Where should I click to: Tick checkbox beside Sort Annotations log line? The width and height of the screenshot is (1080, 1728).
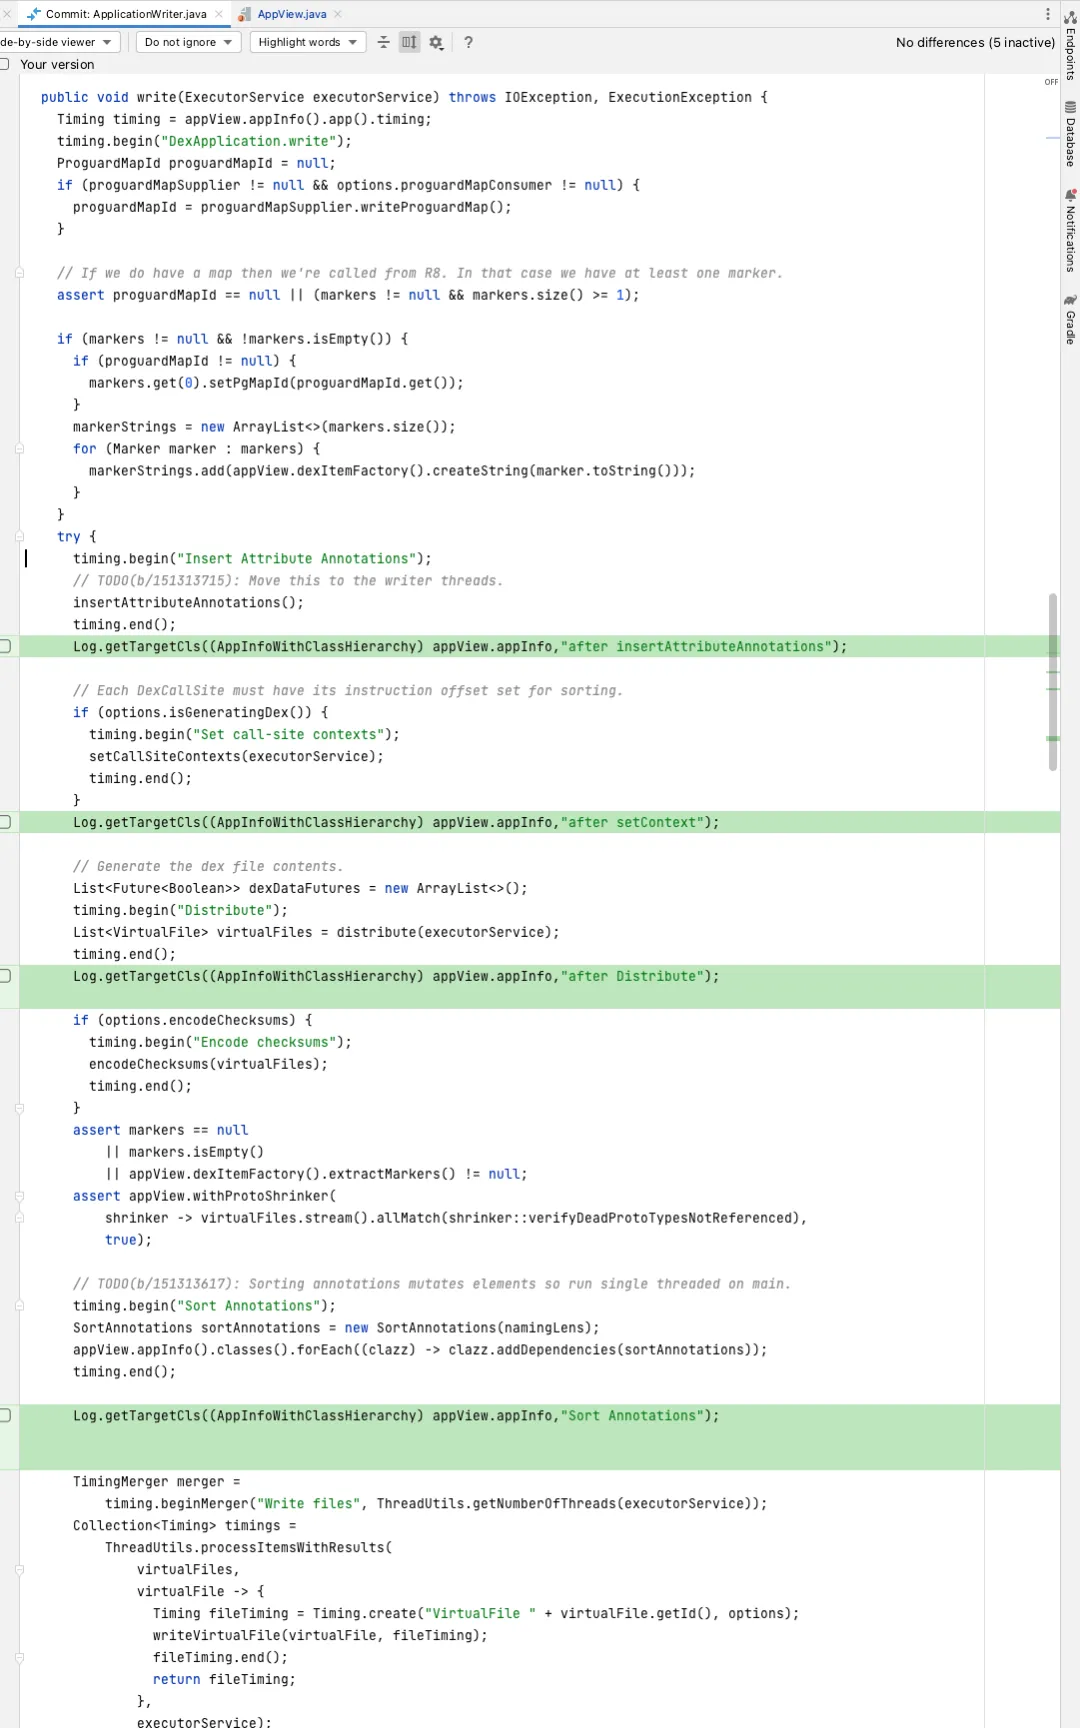tap(5, 1415)
